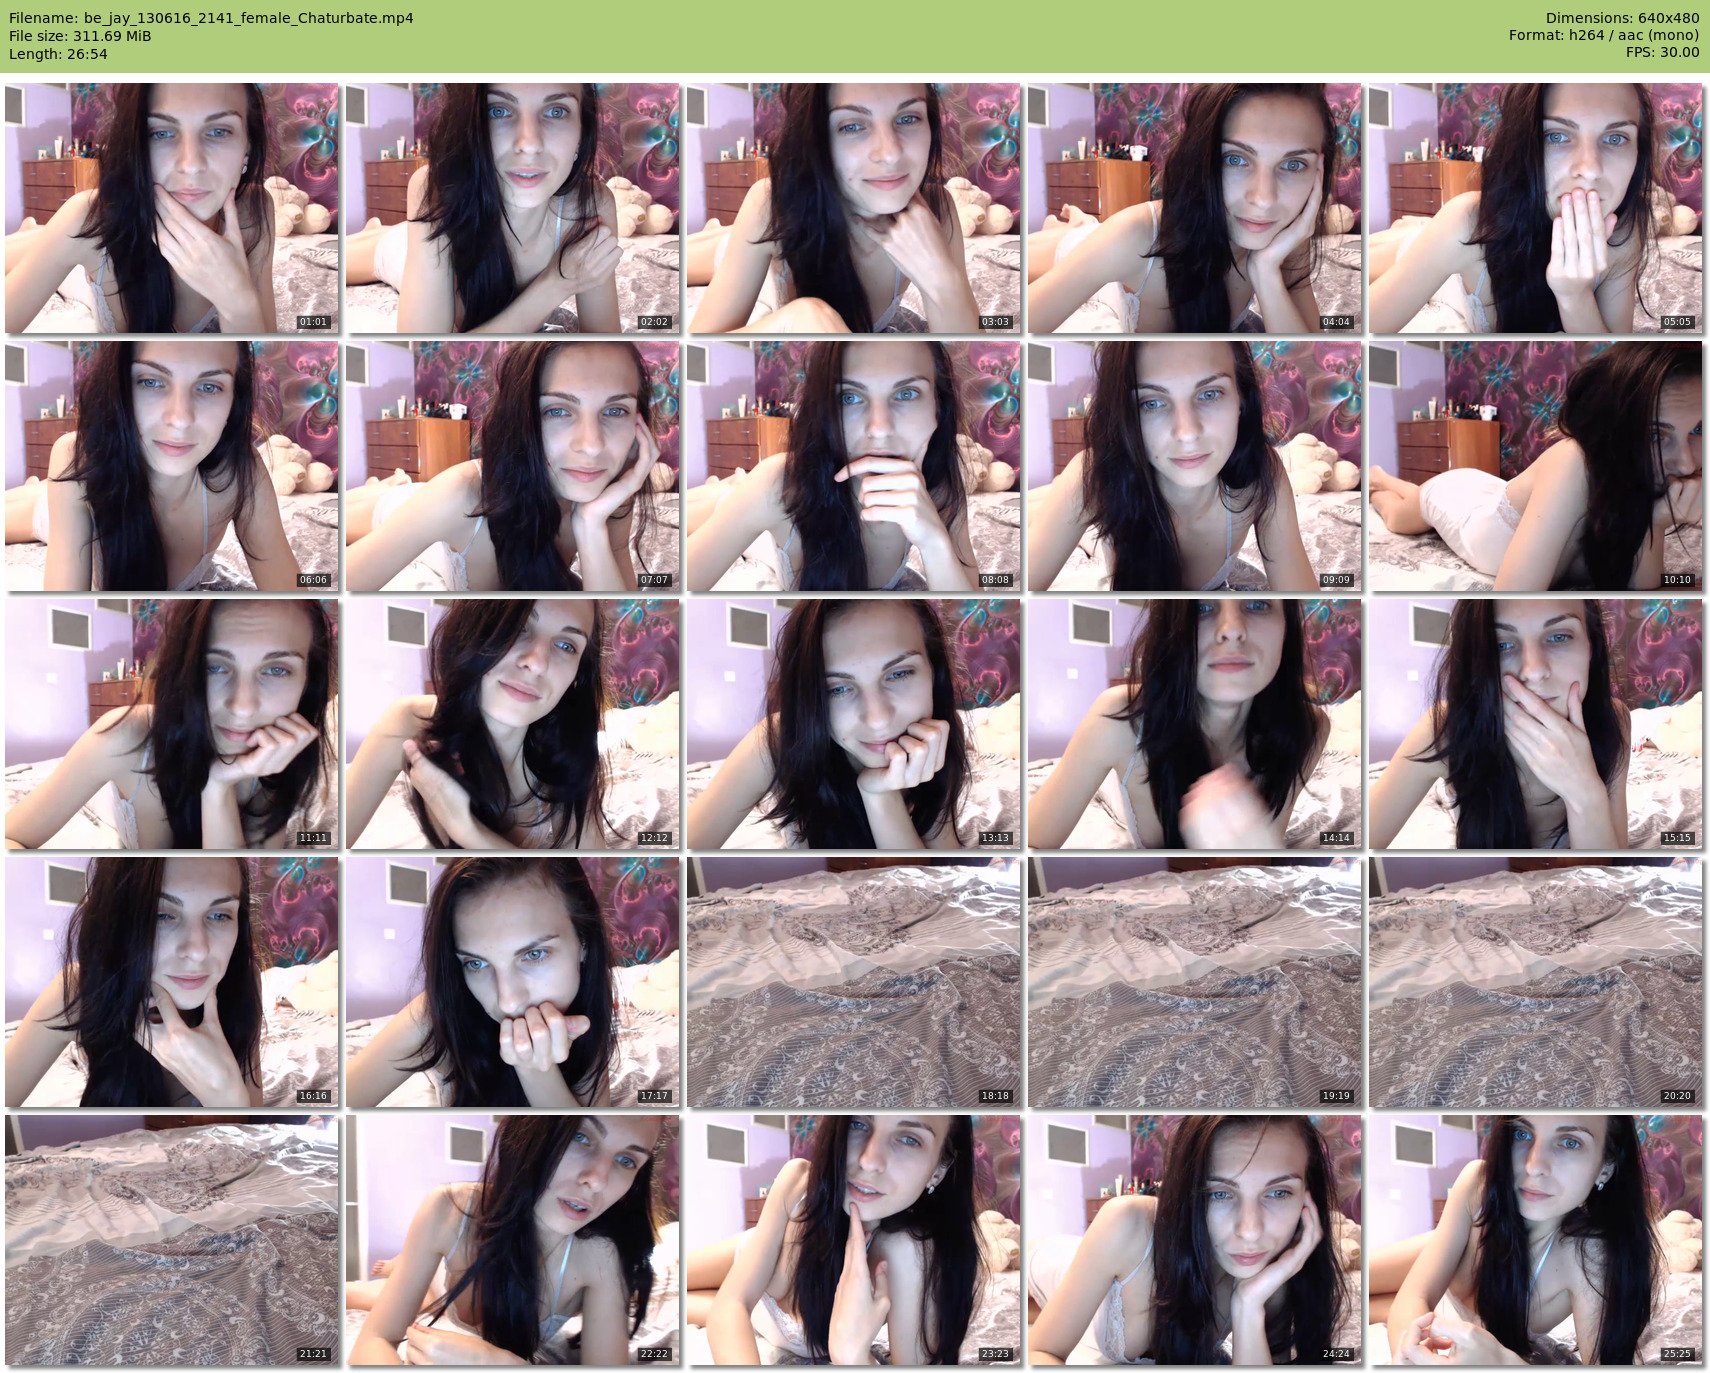Select the thumbnail timestamped 09:09
The width and height of the screenshot is (1710, 1373).
[1194, 466]
